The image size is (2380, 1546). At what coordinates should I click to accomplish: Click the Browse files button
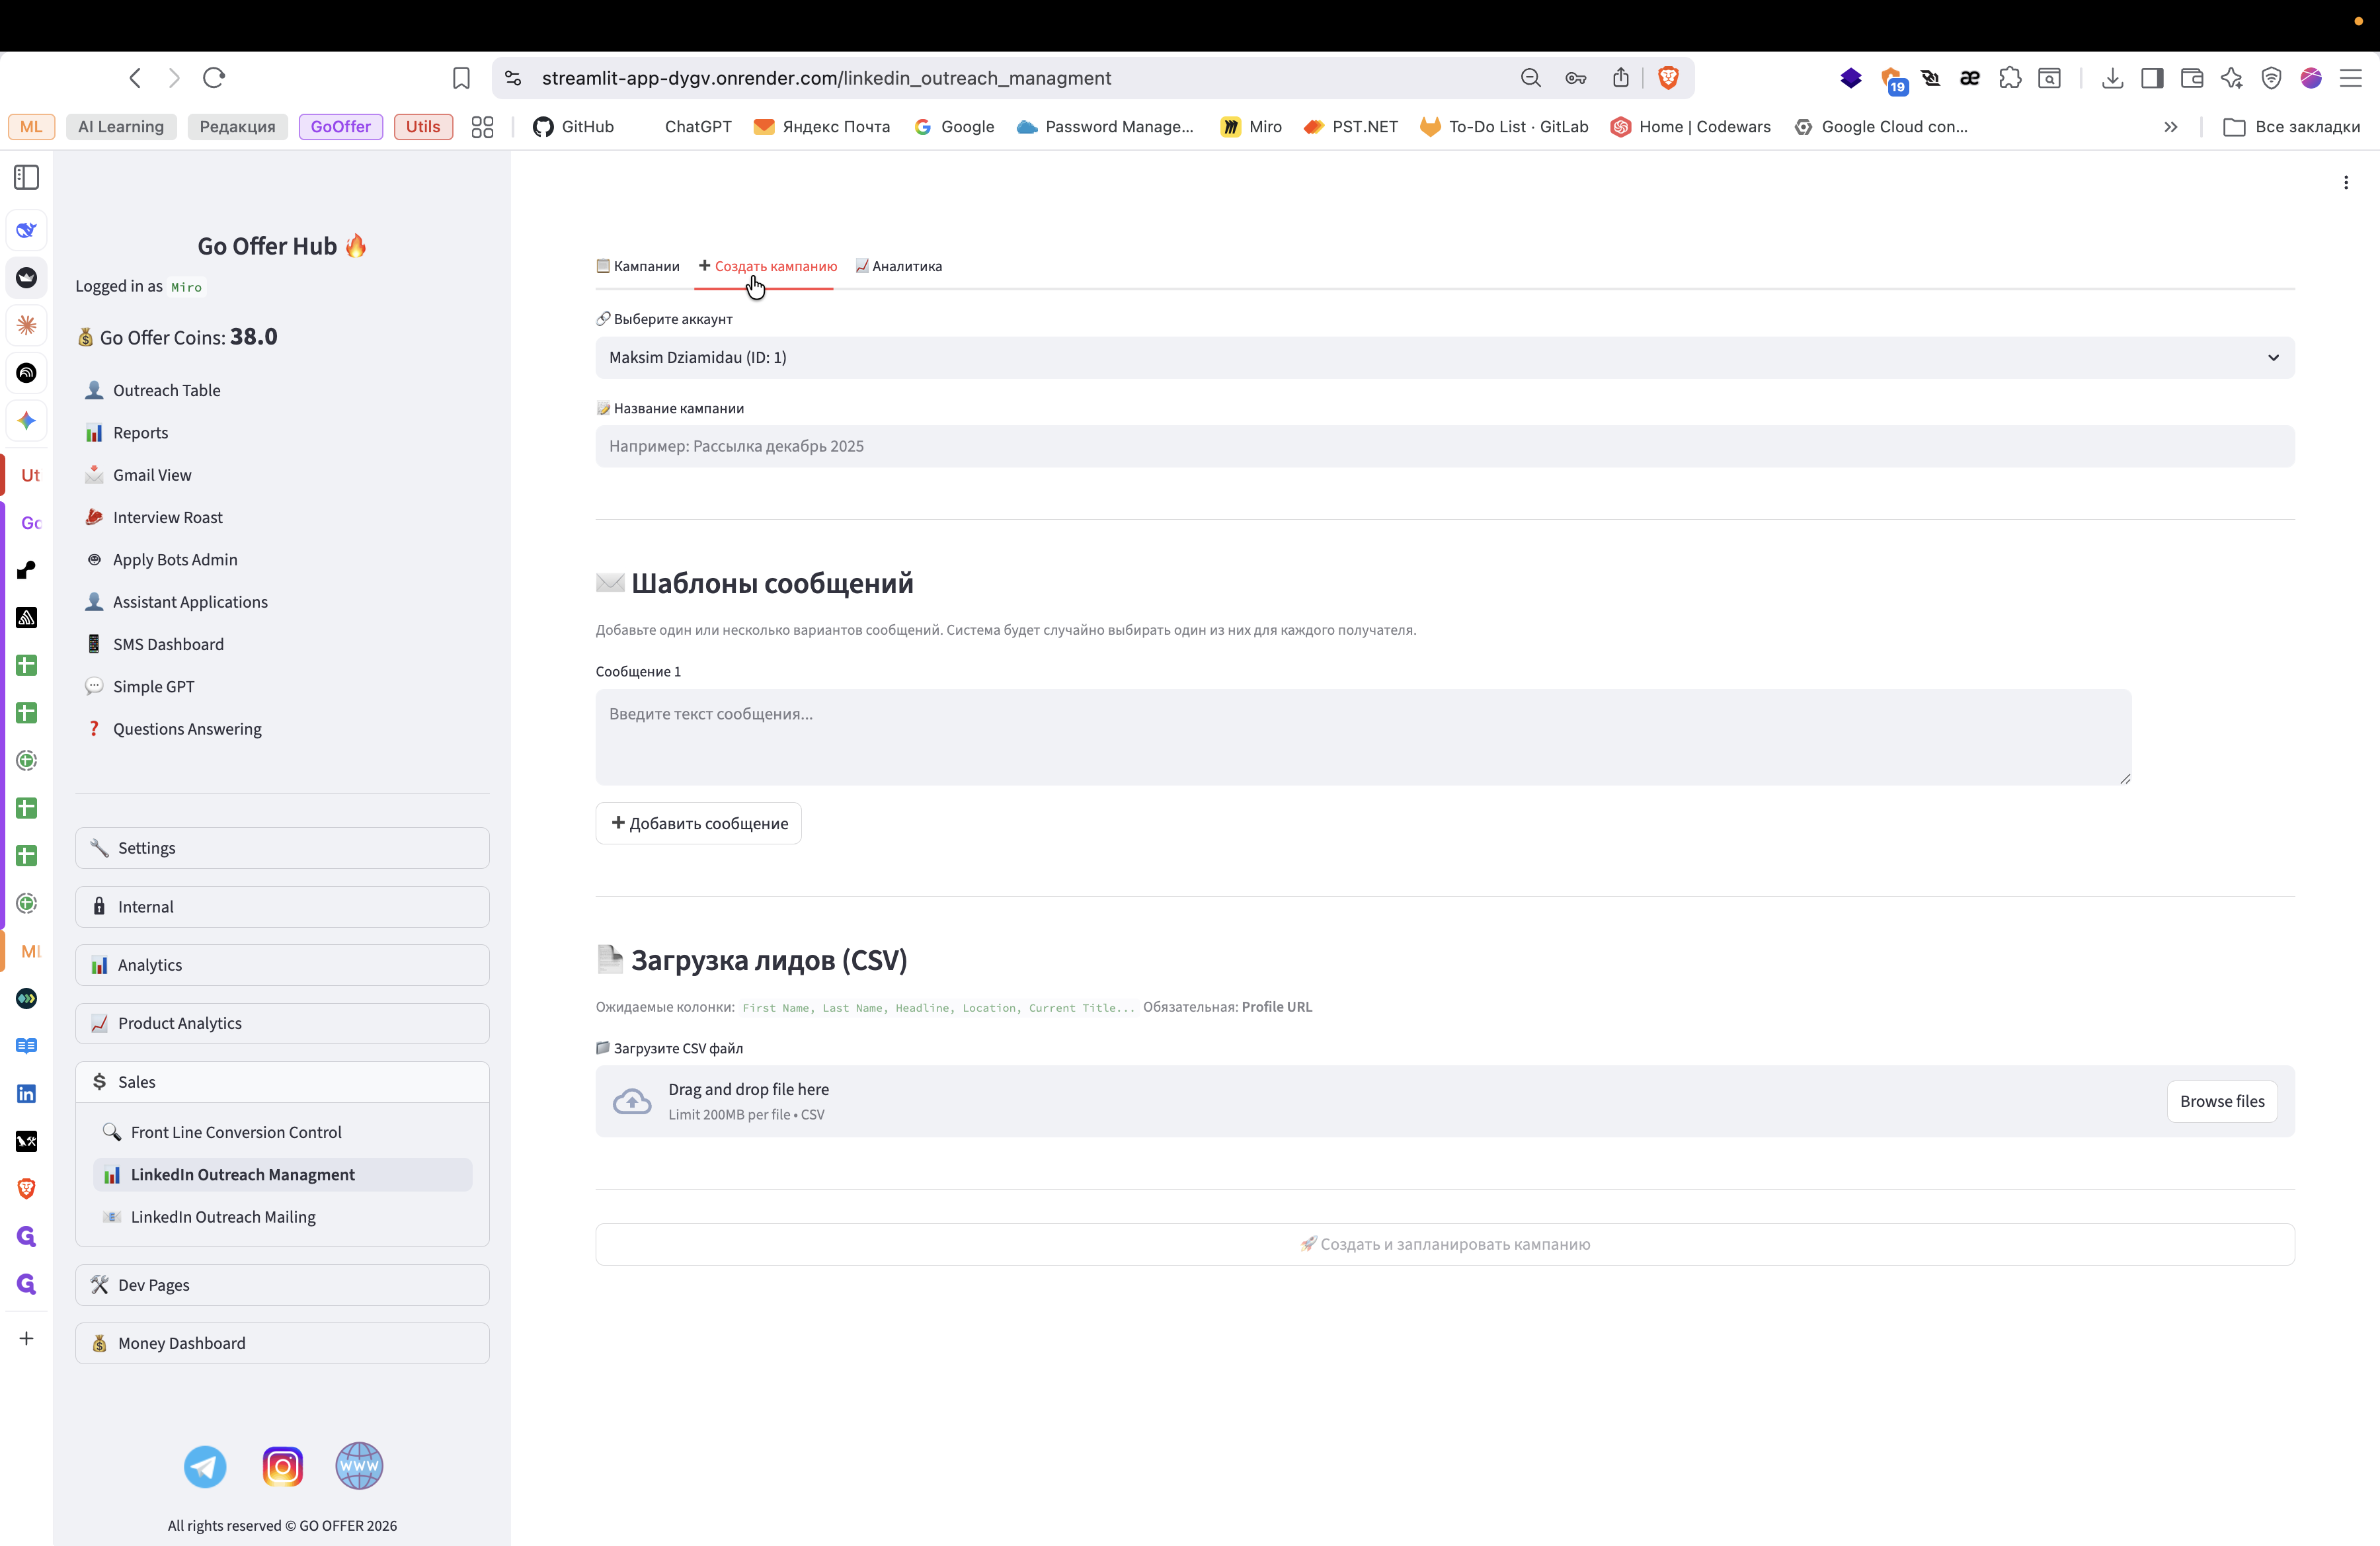[x=2221, y=1101]
